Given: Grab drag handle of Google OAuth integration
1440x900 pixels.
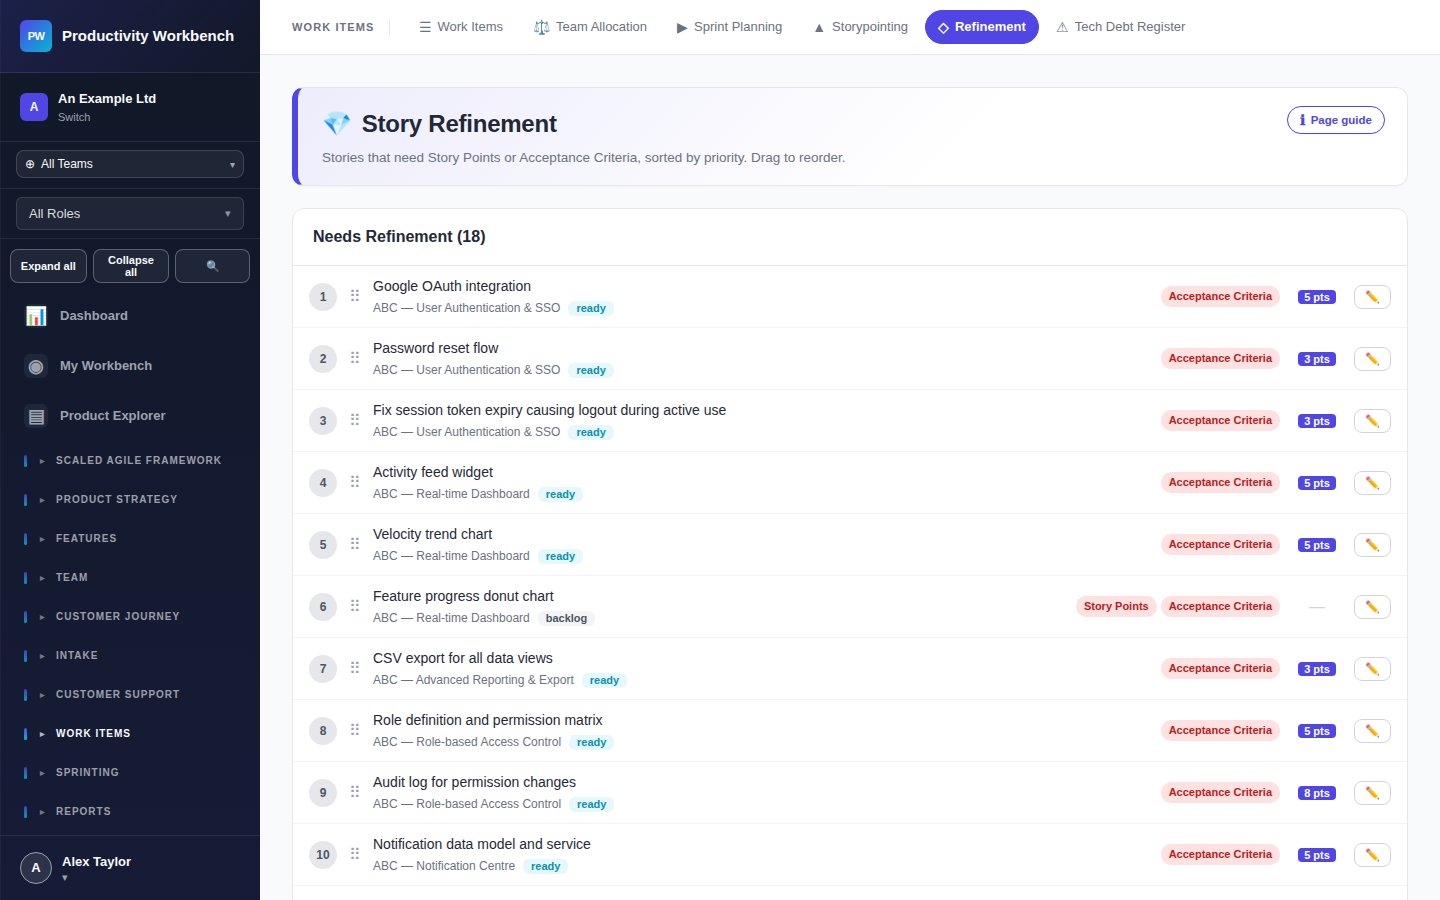Looking at the screenshot, I should (x=355, y=296).
